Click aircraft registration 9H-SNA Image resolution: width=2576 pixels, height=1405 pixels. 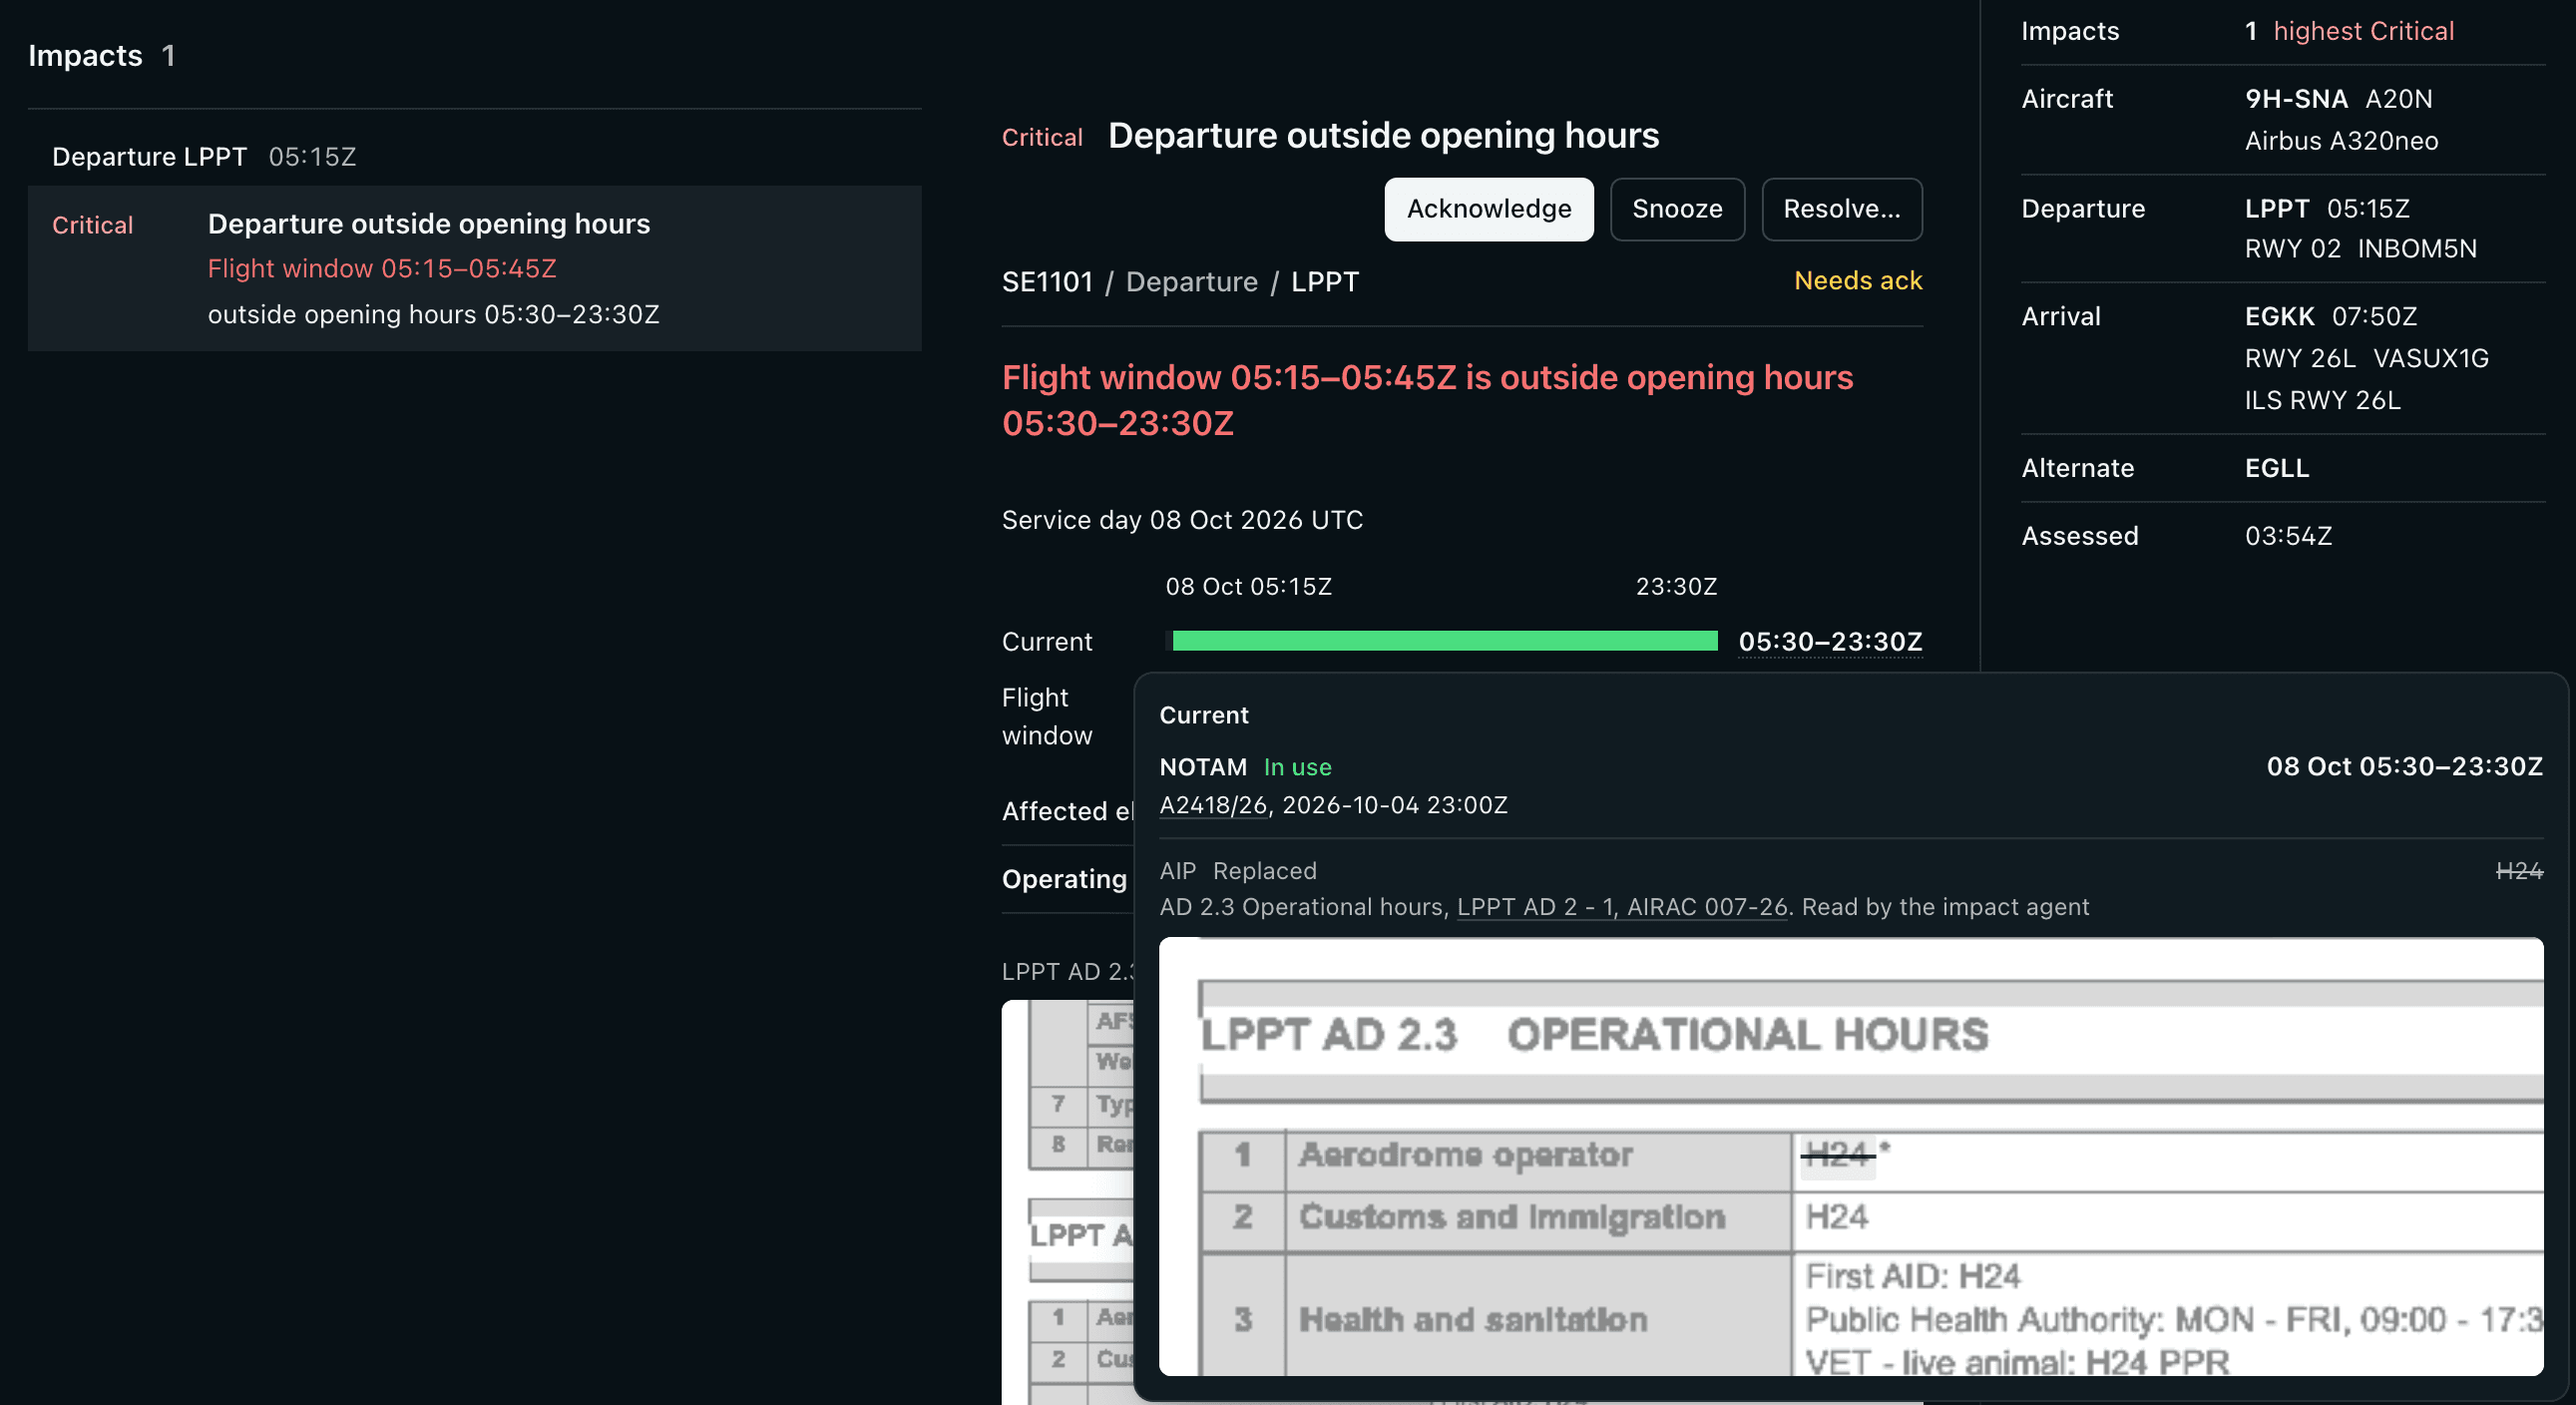click(x=2296, y=99)
